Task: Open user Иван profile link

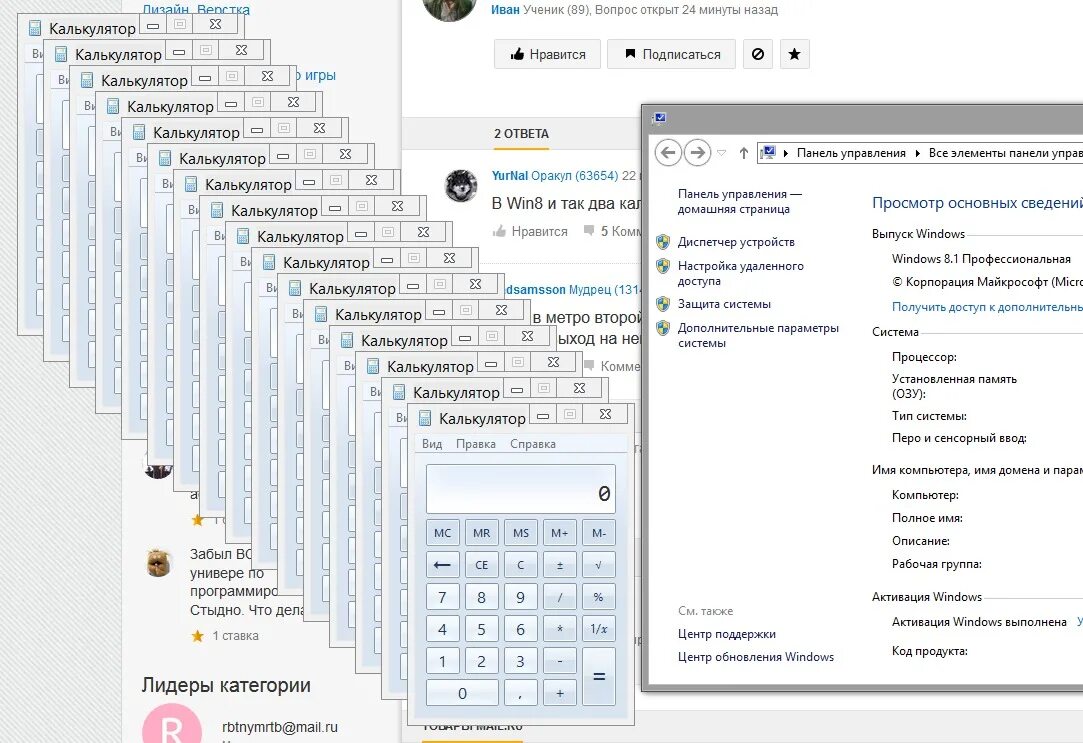Action: 505,10
